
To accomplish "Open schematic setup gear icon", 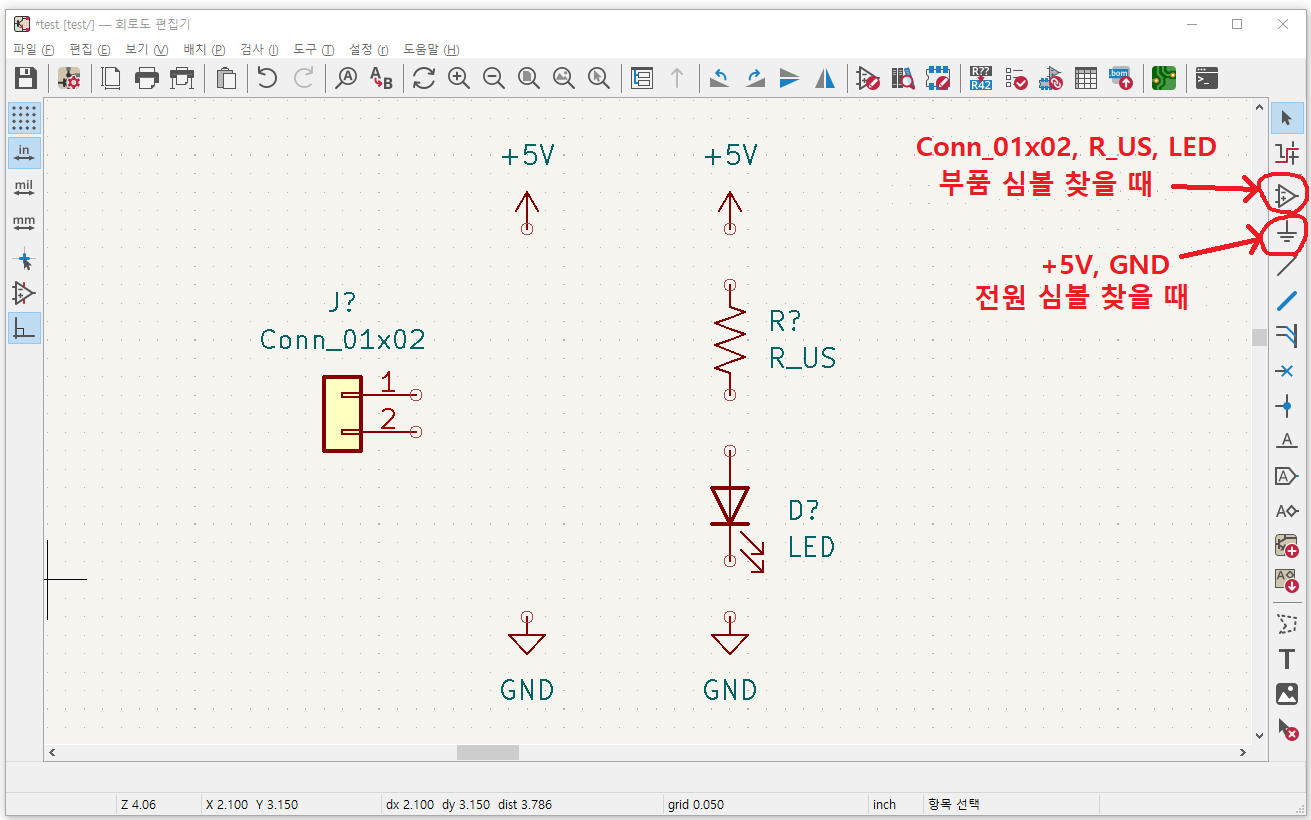I will click(69, 78).
